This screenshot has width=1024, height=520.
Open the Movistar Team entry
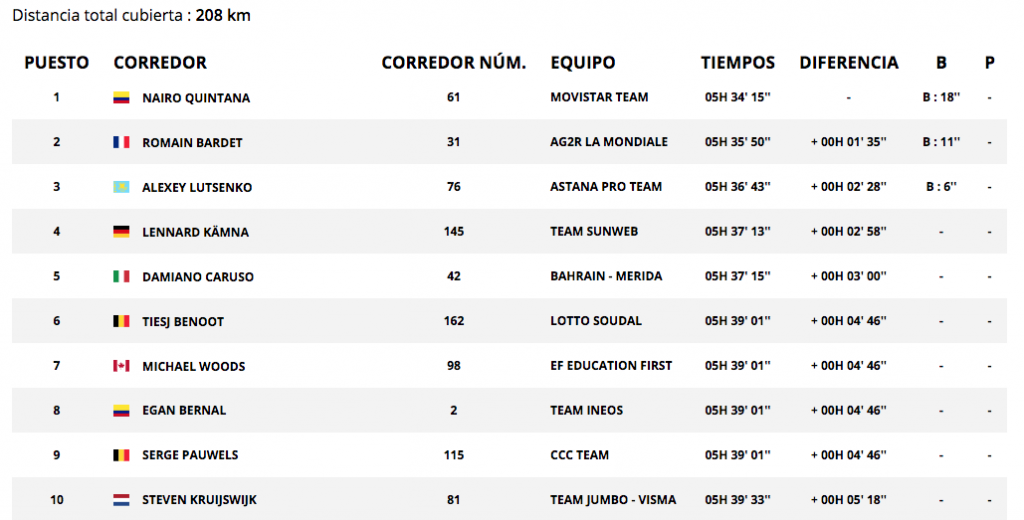coord(599,97)
